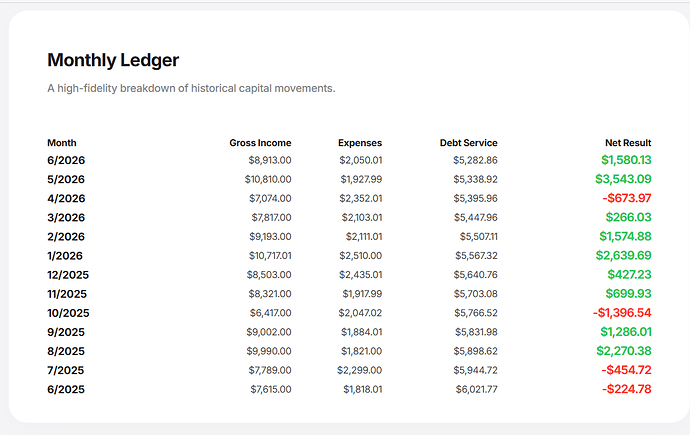Click the Gross Income column header
Screen dimensions: 690x435
pos(260,143)
